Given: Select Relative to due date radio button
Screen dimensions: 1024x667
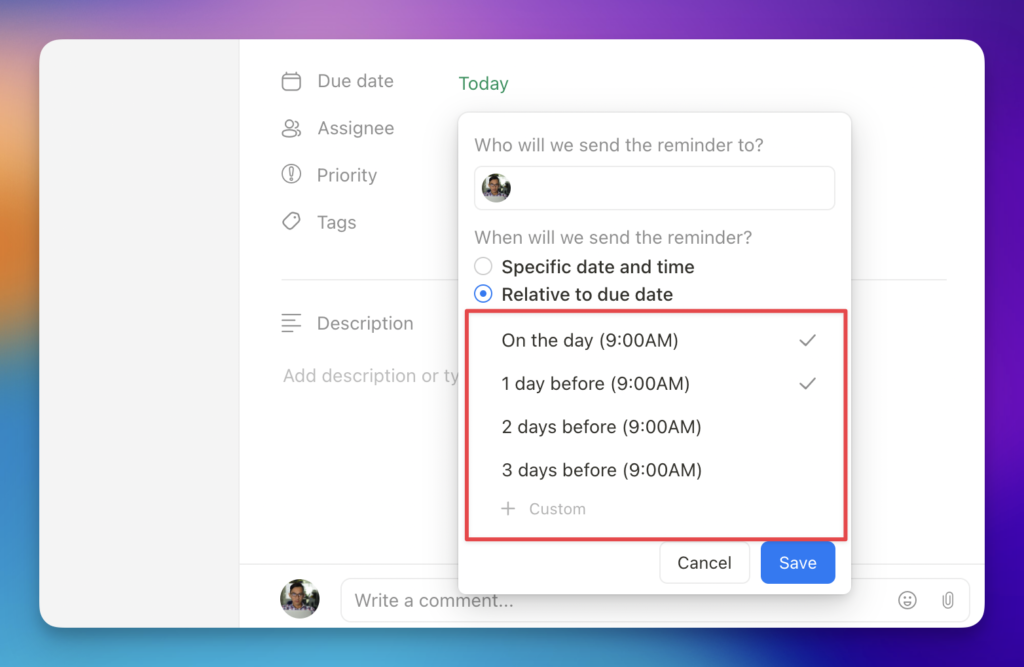Looking at the screenshot, I should (x=483, y=294).
